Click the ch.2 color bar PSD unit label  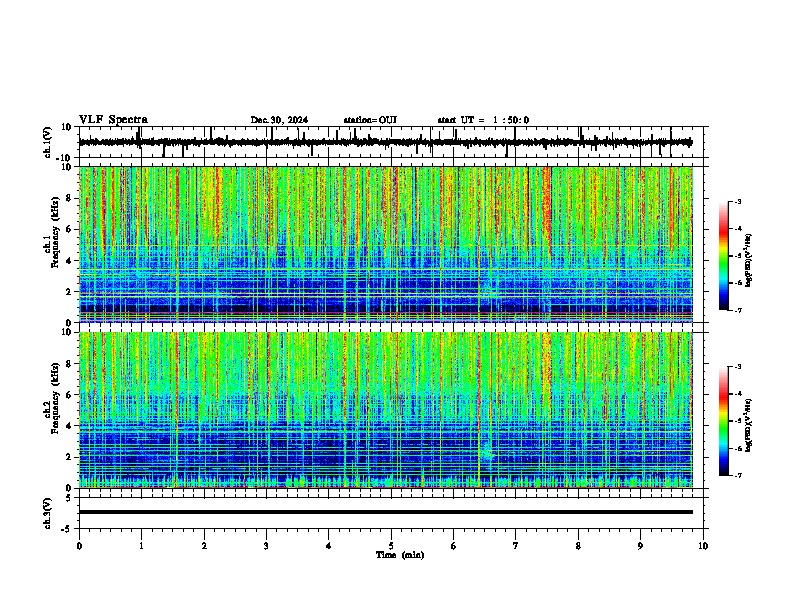(748, 425)
